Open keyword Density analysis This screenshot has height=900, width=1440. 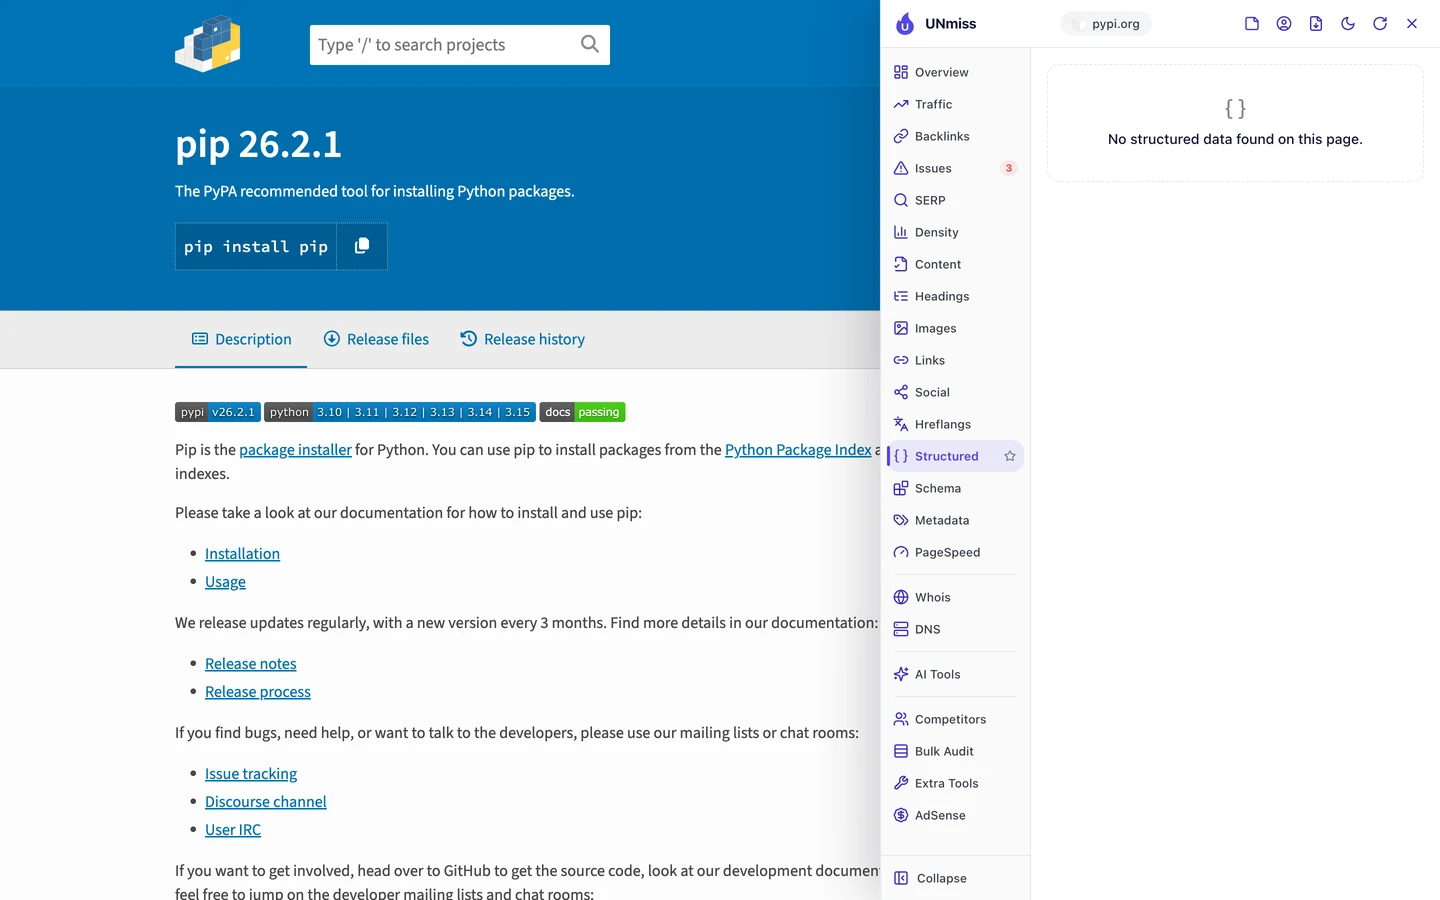click(x=955, y=232)
